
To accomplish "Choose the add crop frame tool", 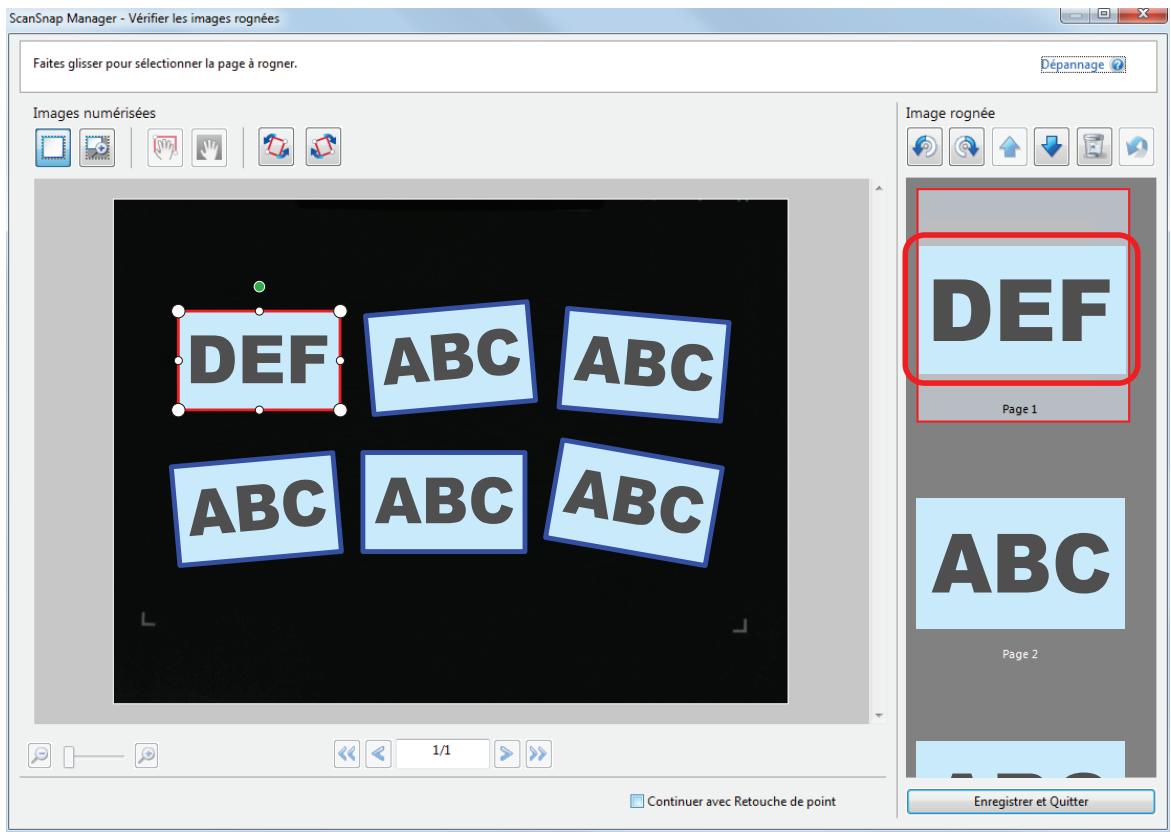I will [97, 147].
